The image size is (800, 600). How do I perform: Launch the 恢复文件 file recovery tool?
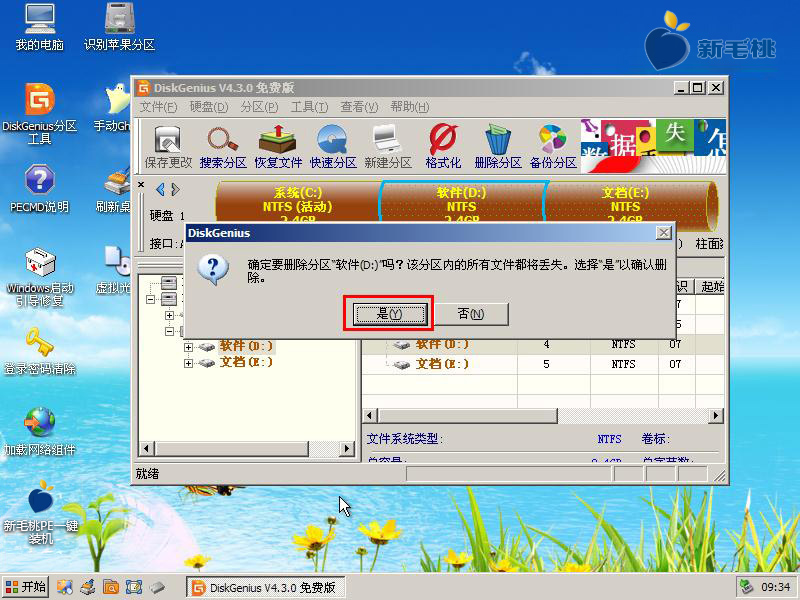(x=278, y=146)
